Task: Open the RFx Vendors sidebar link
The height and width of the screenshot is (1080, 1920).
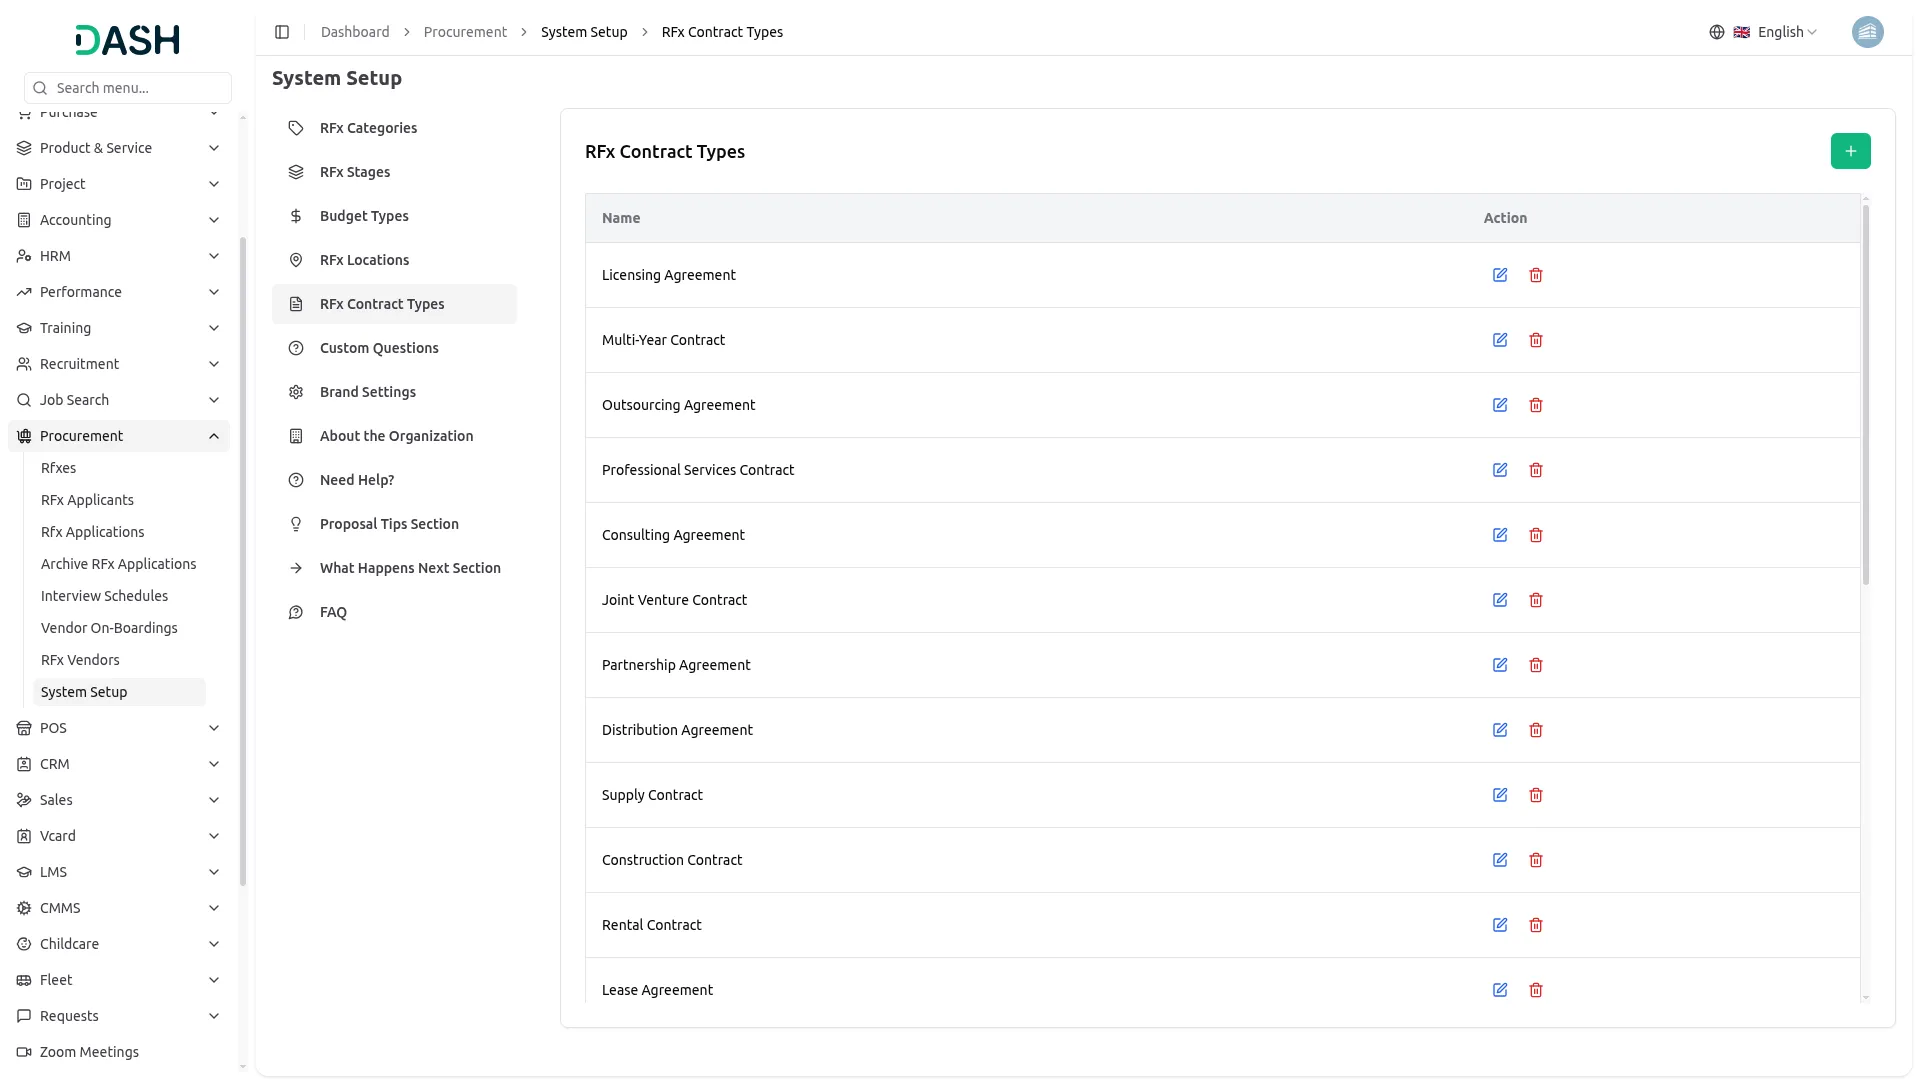Action: (x=80, y=660)
